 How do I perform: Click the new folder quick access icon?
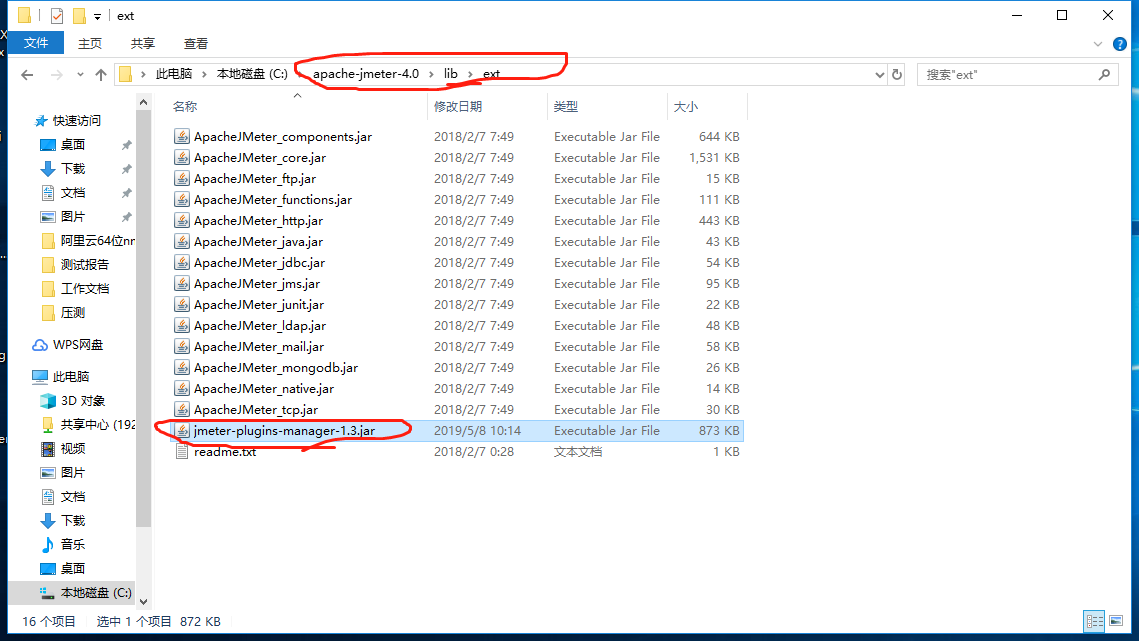78,15
